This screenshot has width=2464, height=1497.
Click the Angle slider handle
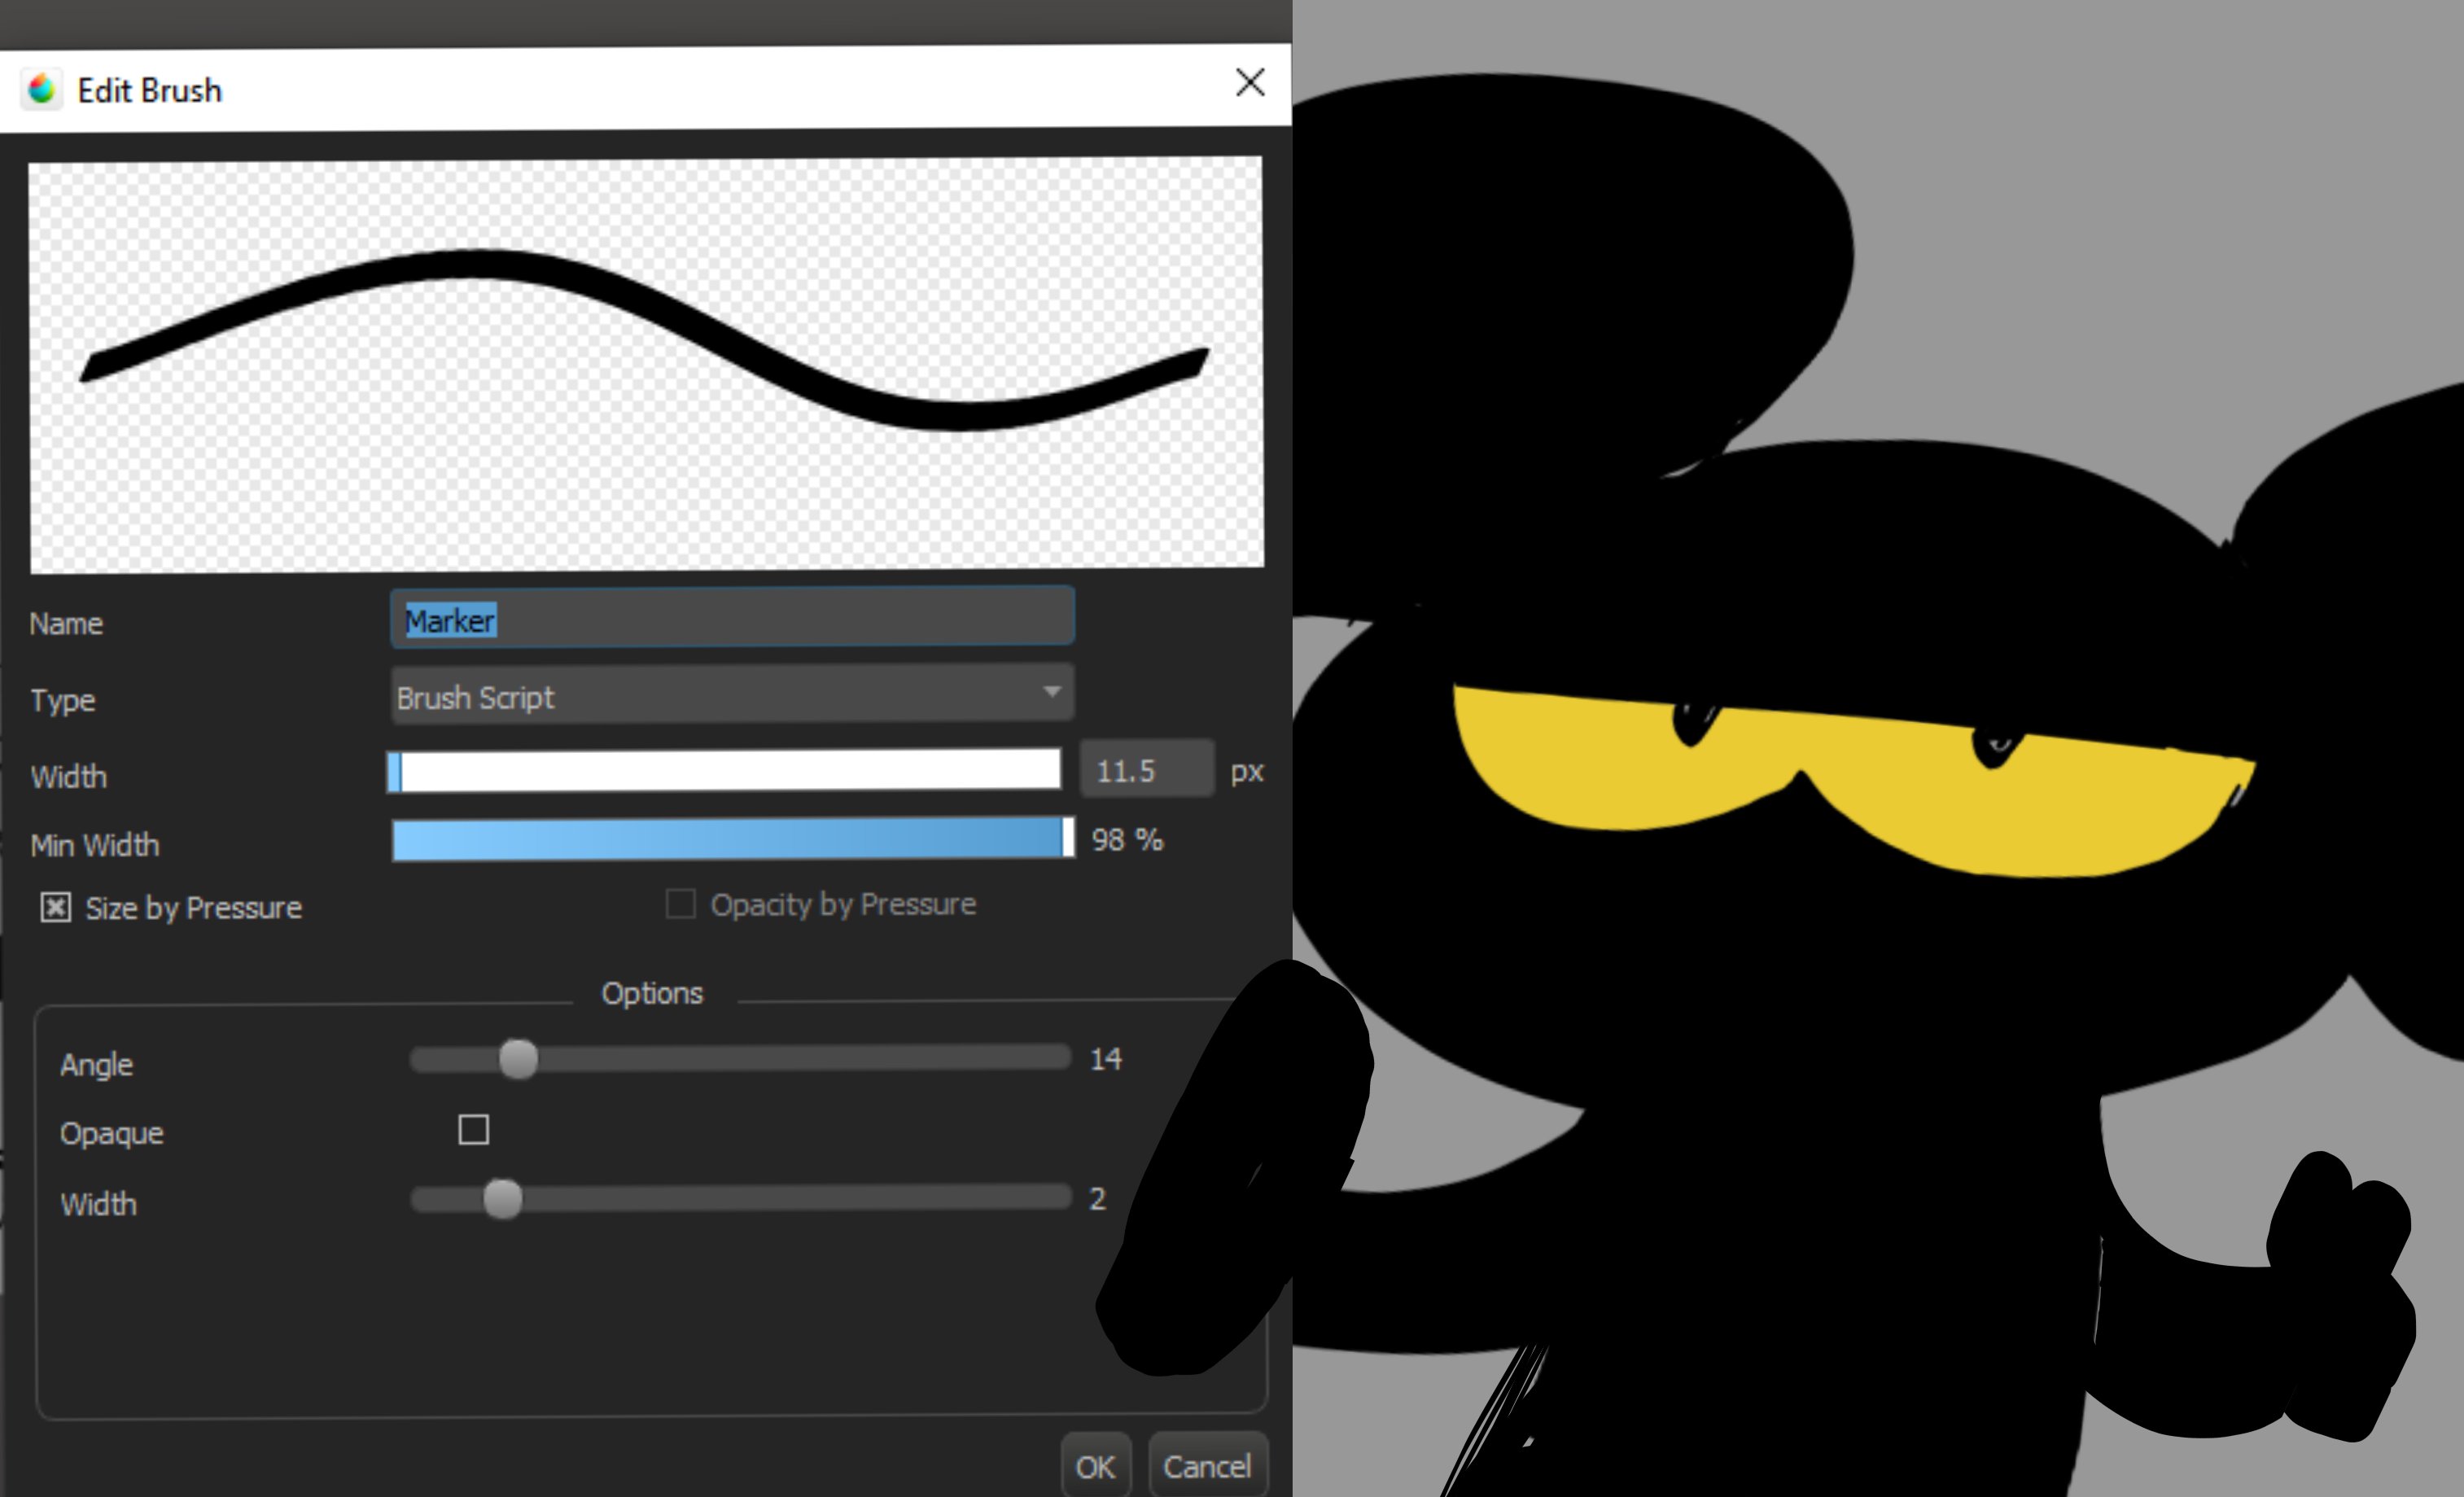518,1059
